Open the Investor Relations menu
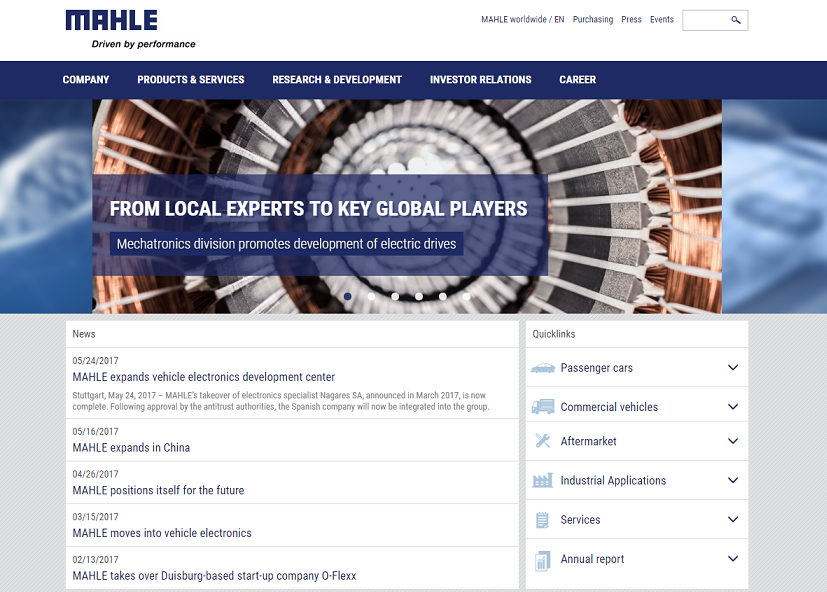827x592 pixels. pos(480,80)
